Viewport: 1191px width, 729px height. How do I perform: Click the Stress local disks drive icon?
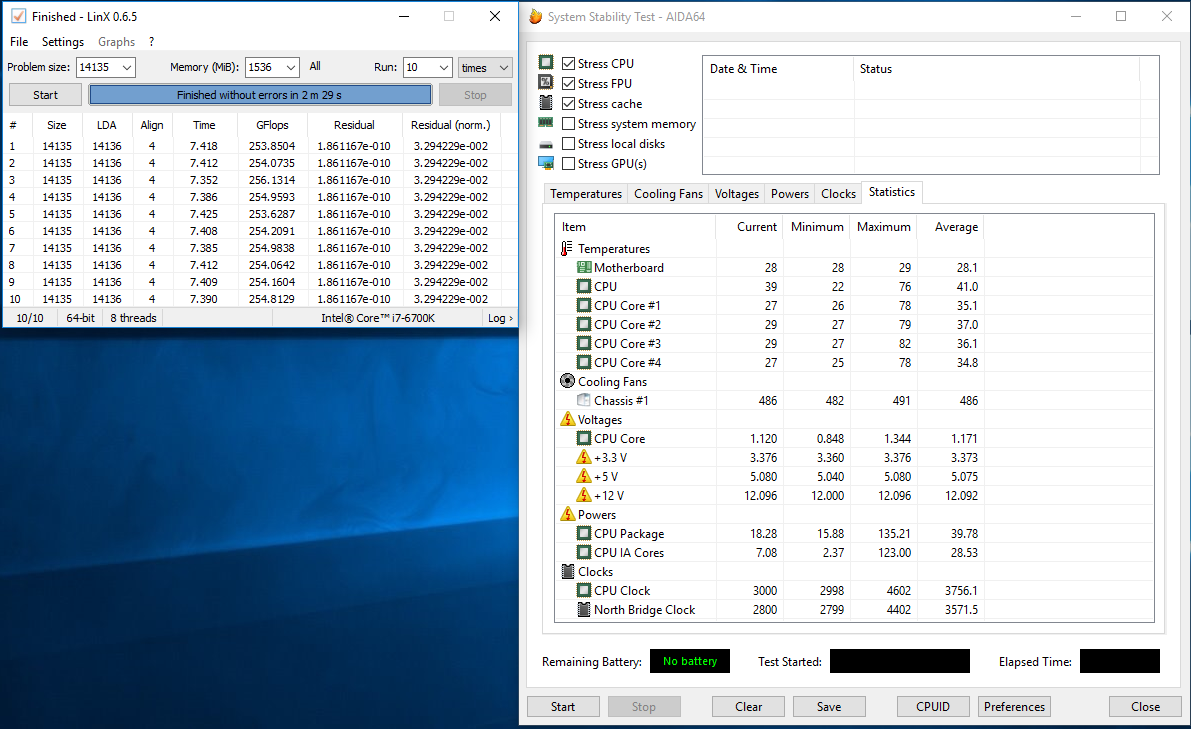[x=545, y=144]
